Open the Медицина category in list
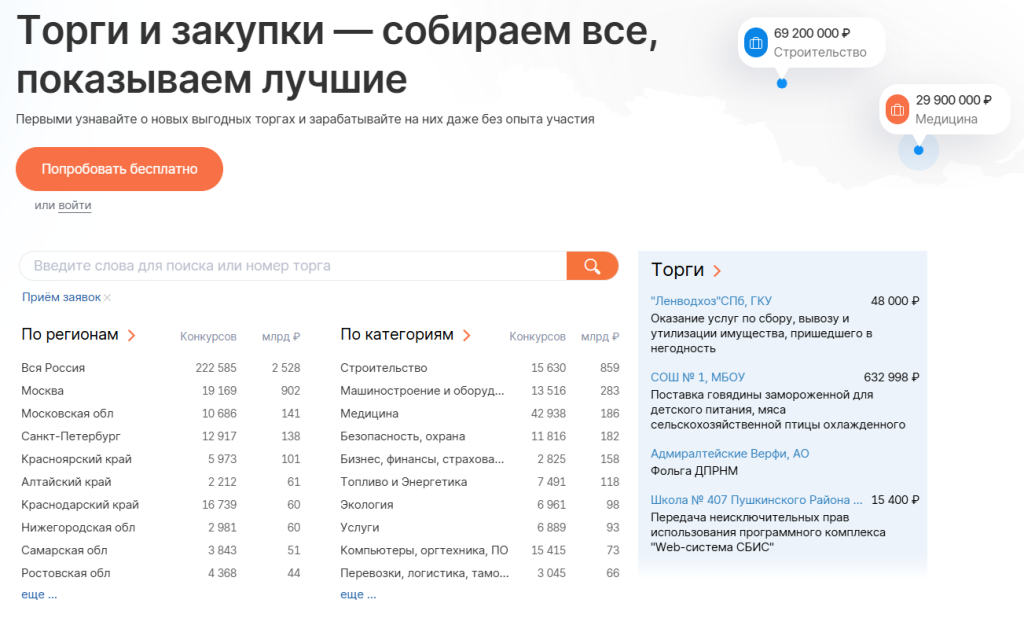This screenshot has height=618, width=1024. pos(369,414)
